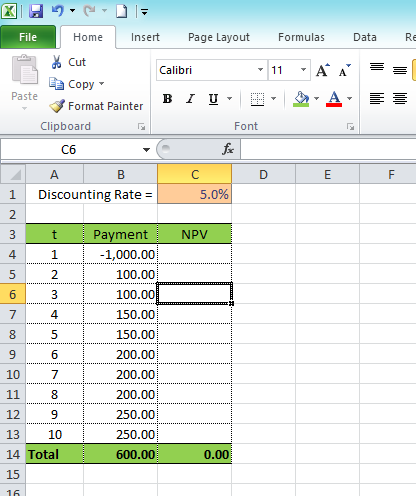
Task: Switch to the Insert tab
Action: pos(145,37)
